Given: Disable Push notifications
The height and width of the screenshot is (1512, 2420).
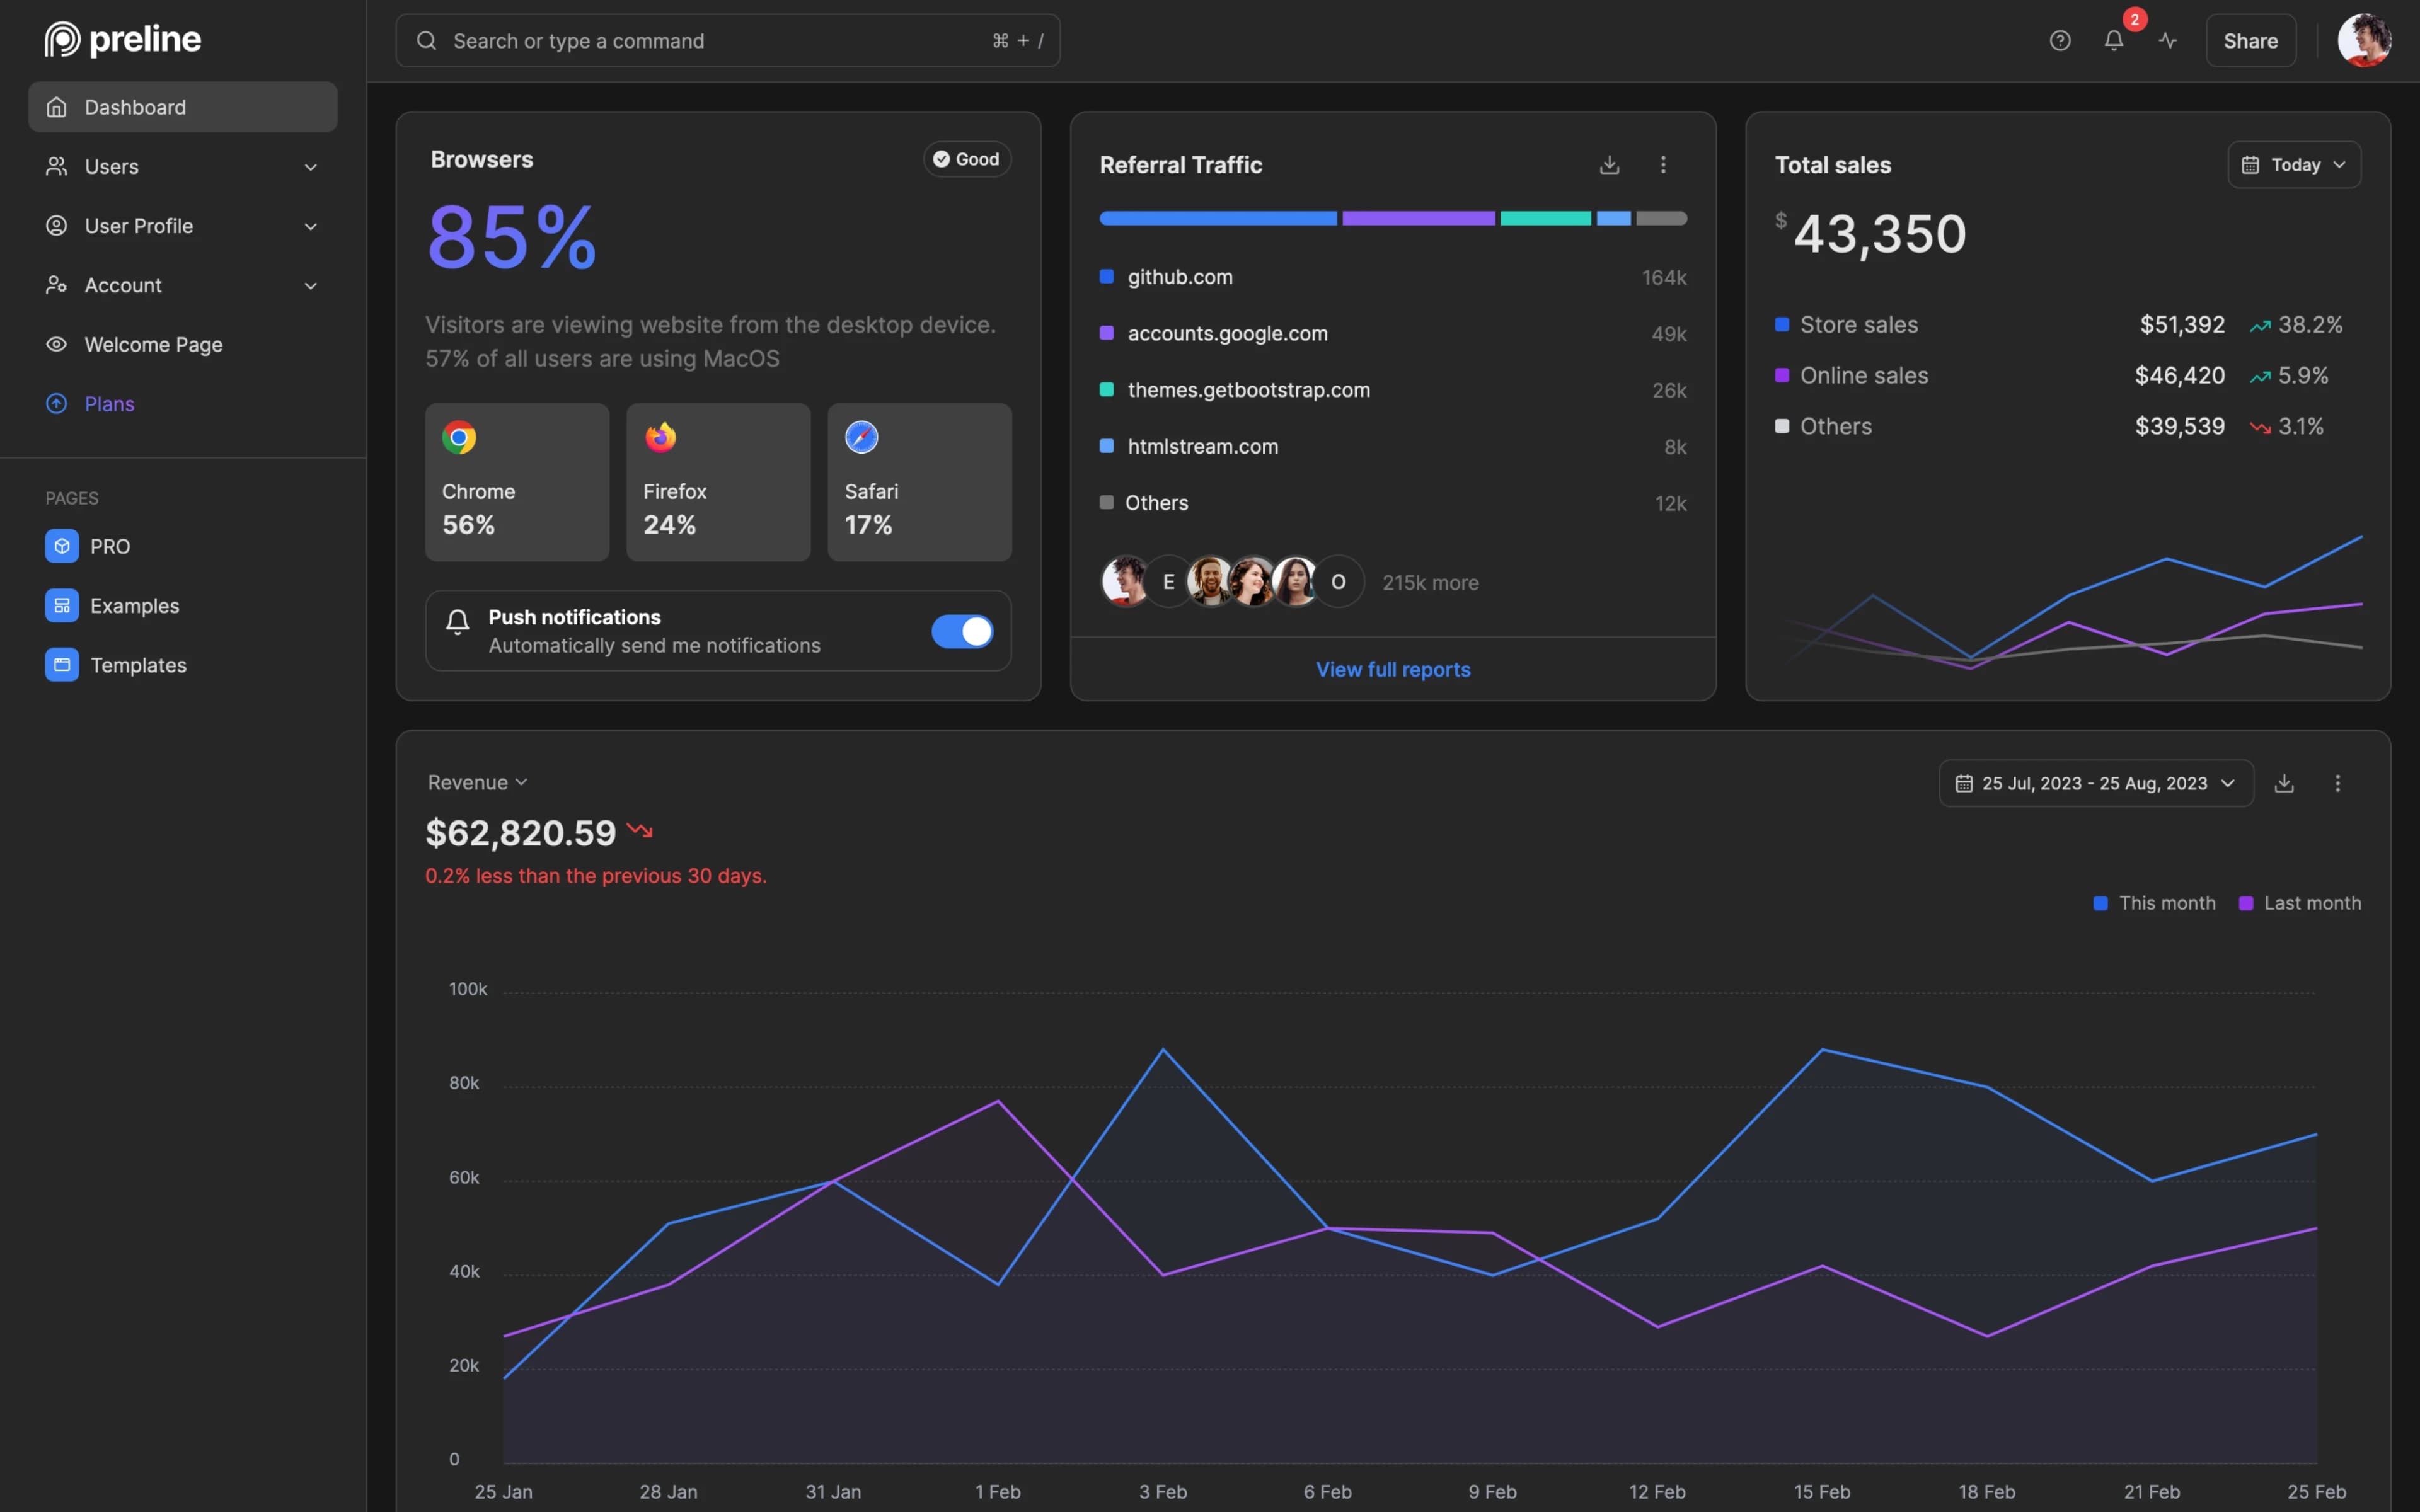Looking at the screenshot, I should point(961,631).
